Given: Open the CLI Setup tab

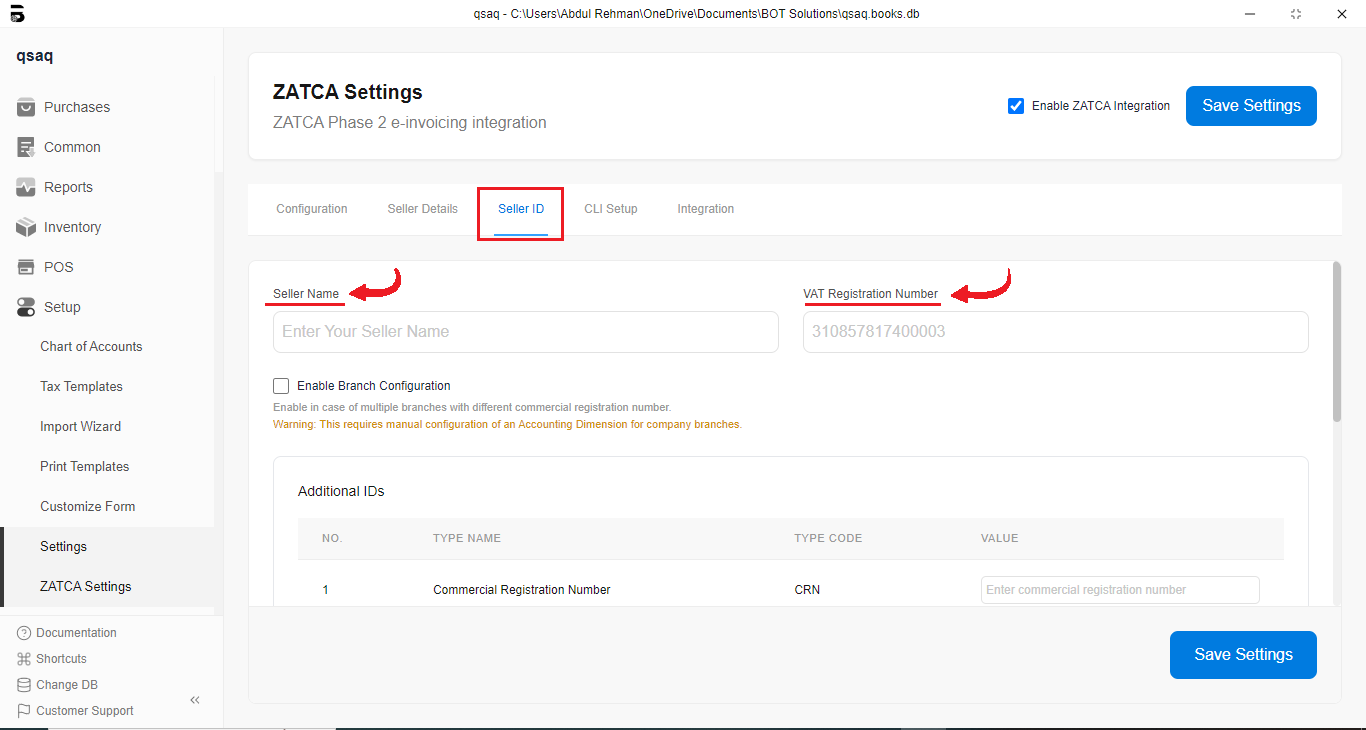Looking at the screenshot, I should 610,209.
